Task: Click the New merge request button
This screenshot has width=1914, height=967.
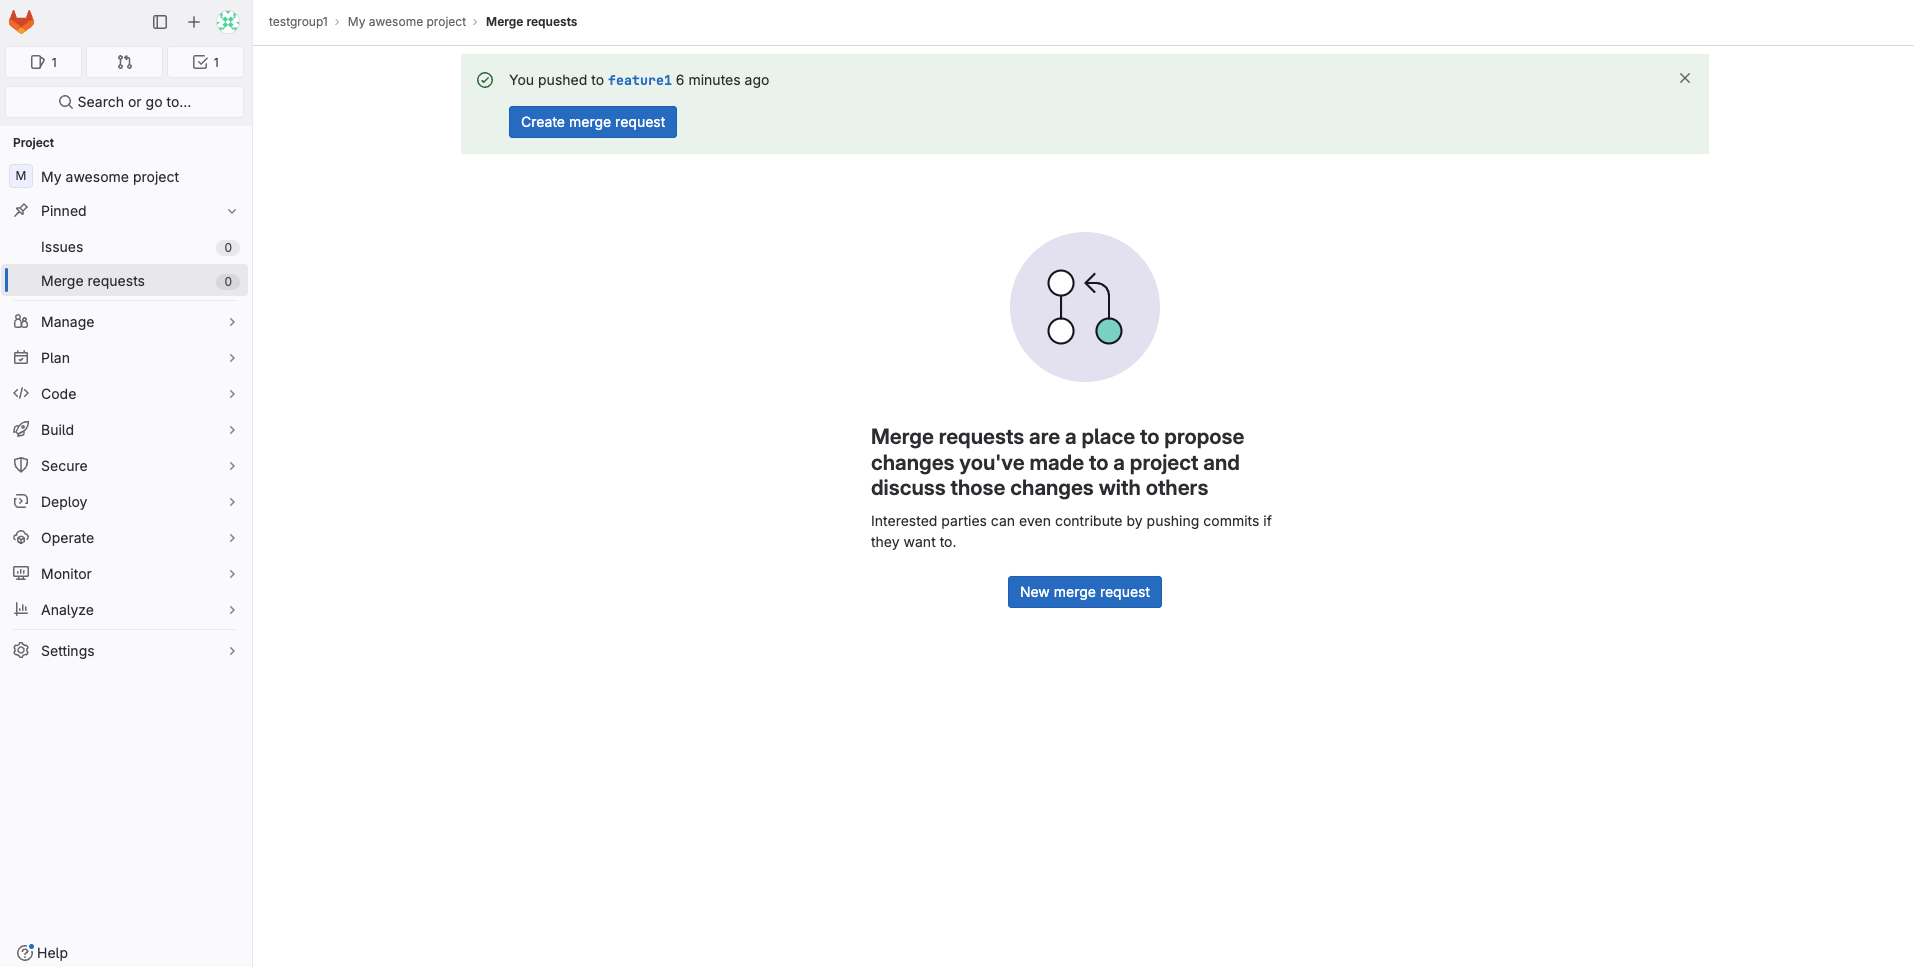Action: (x=1084, y=592)
